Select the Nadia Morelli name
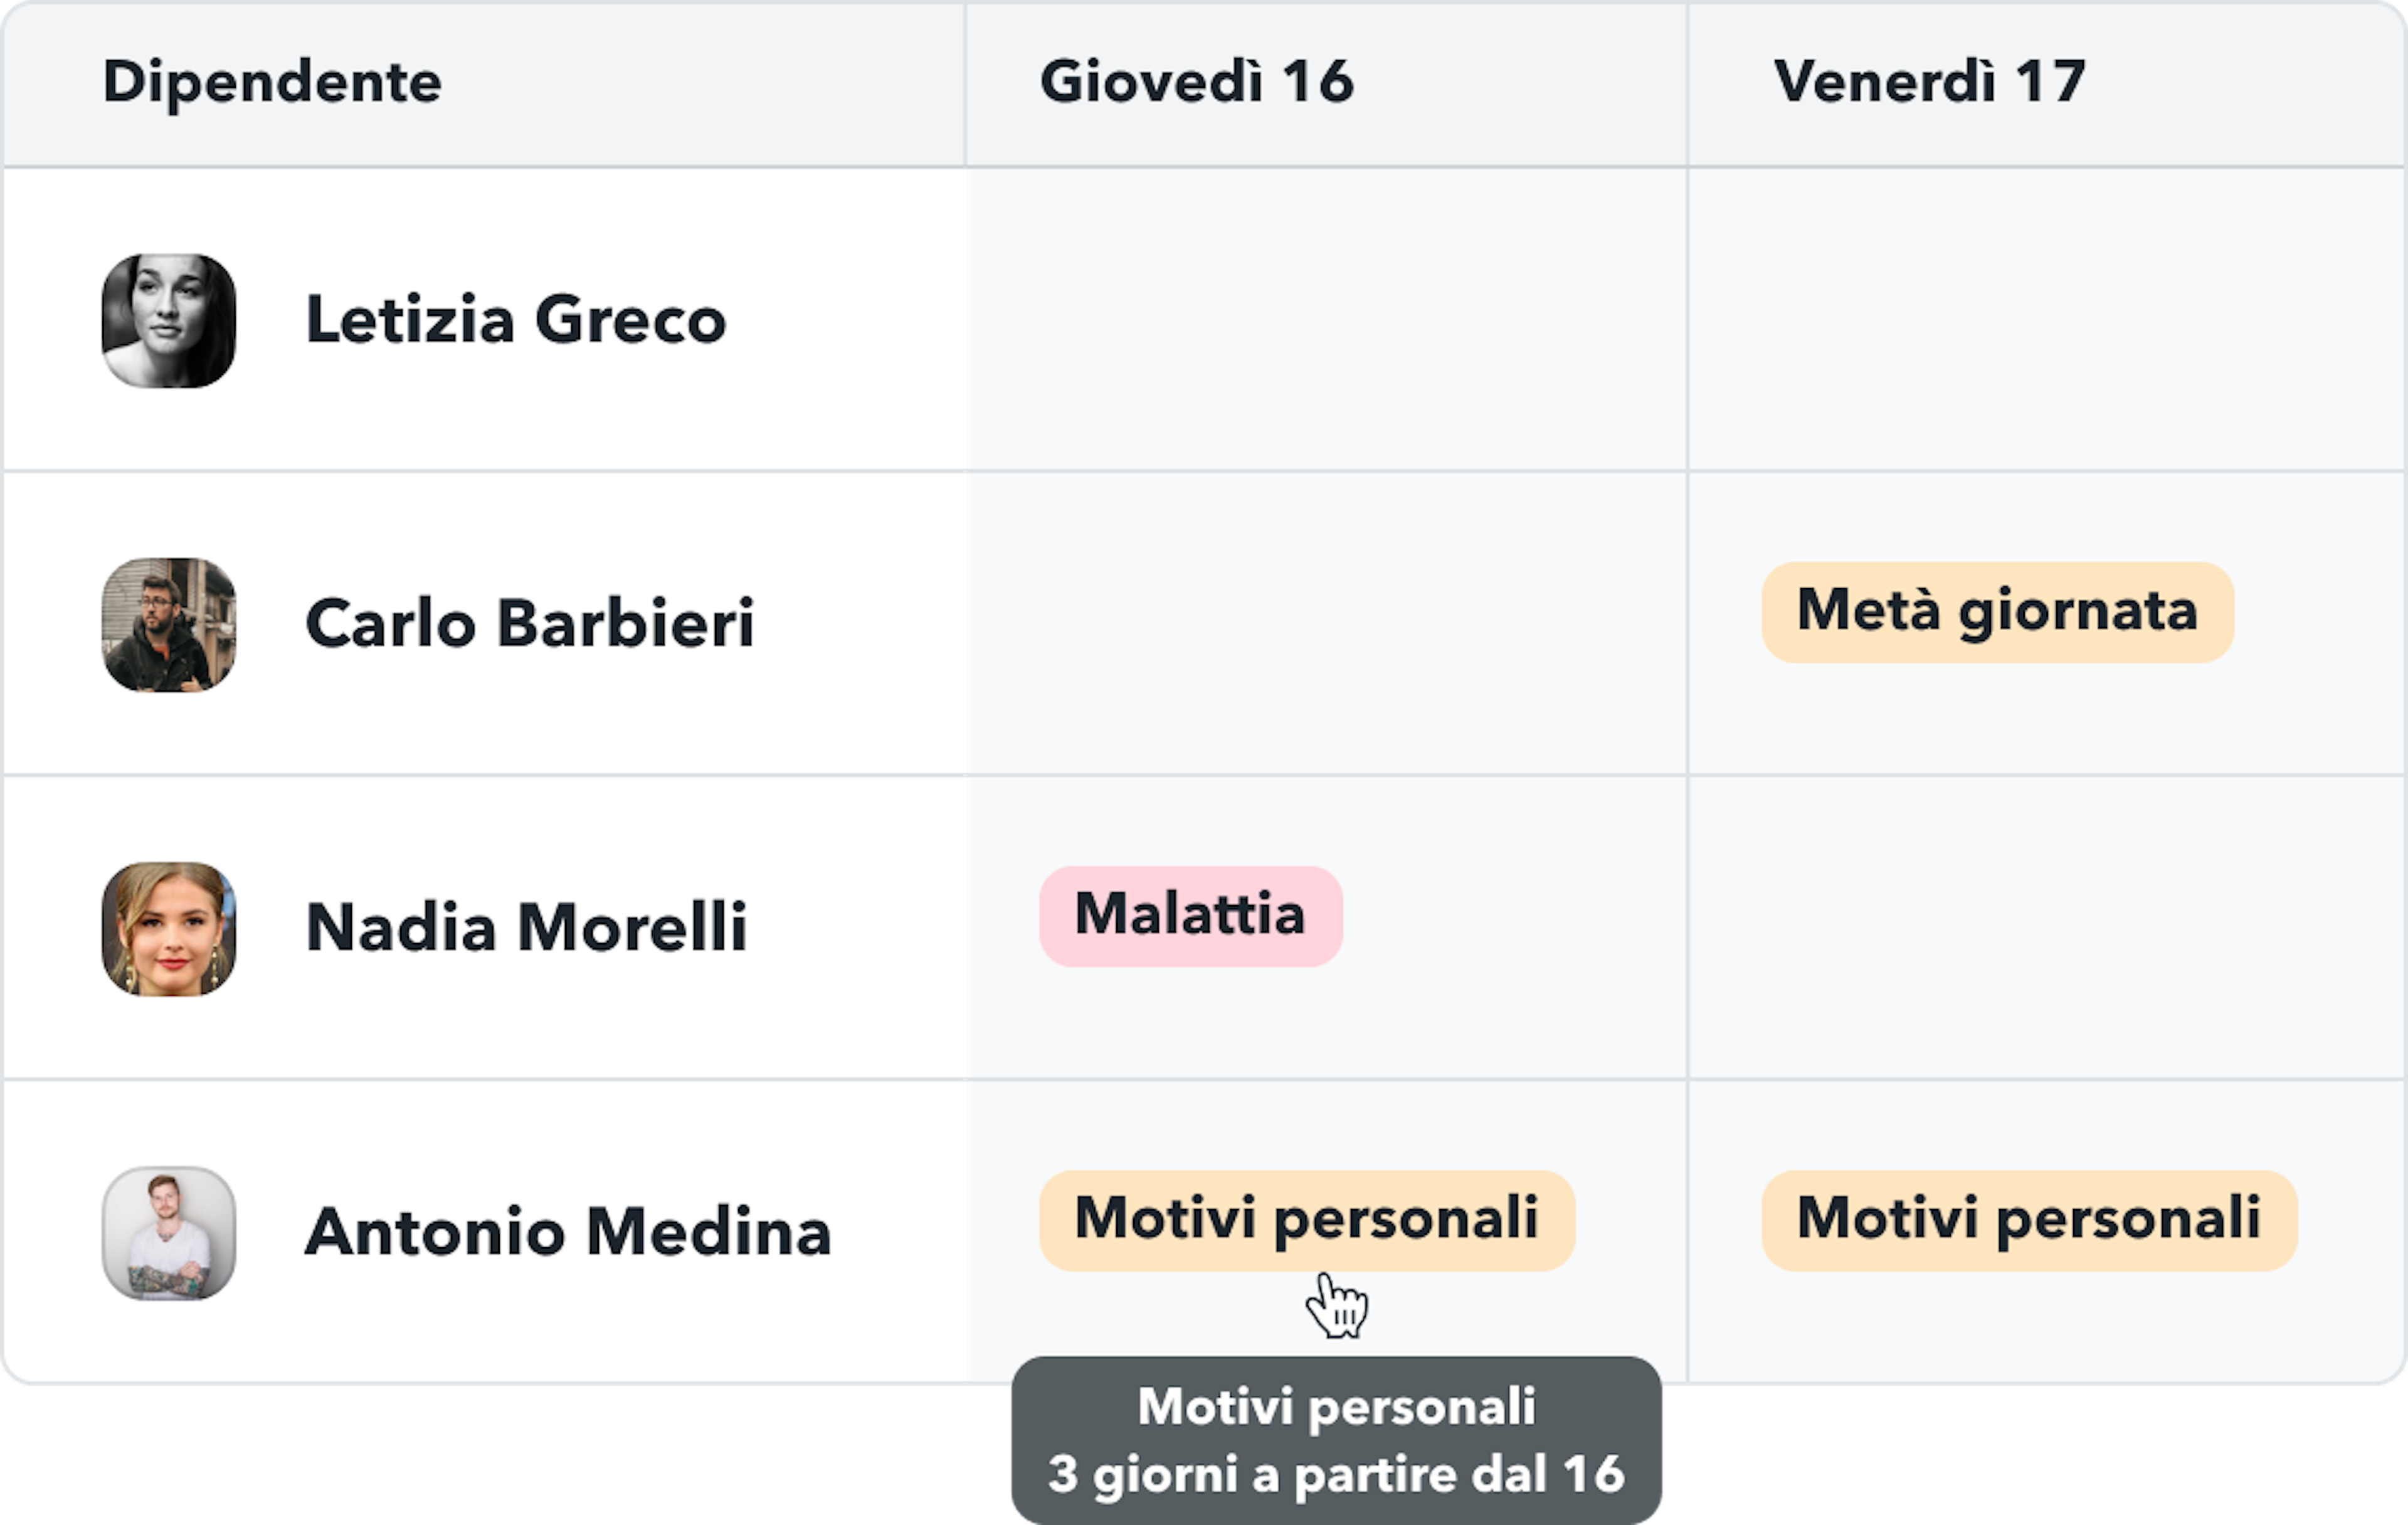 click(527, 928)
